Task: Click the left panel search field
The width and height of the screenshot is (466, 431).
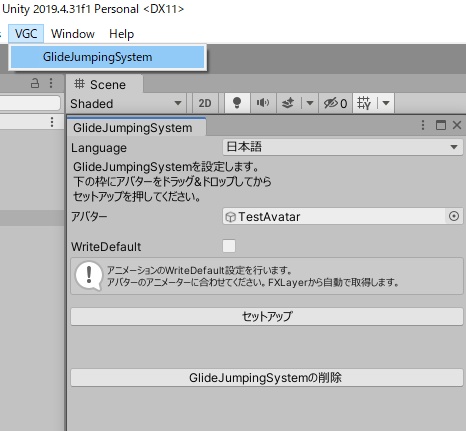Action: pos(30,103)
